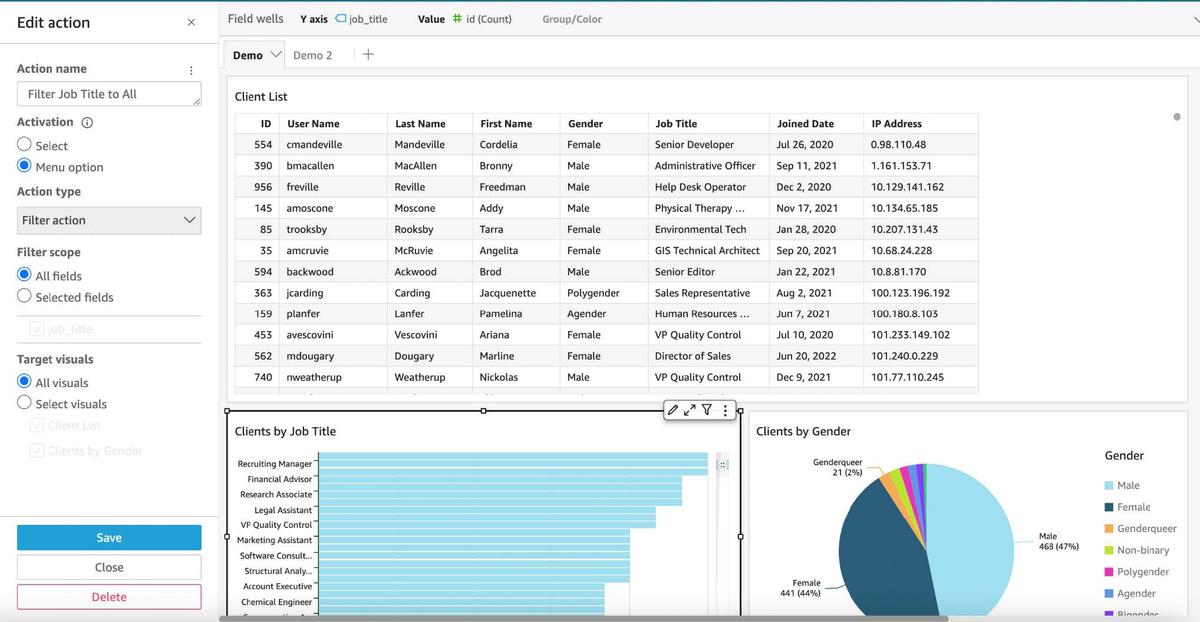This screenshot has height=622, width=1200.
Task: Choose the Select activation option
Action: coord(25,145)
